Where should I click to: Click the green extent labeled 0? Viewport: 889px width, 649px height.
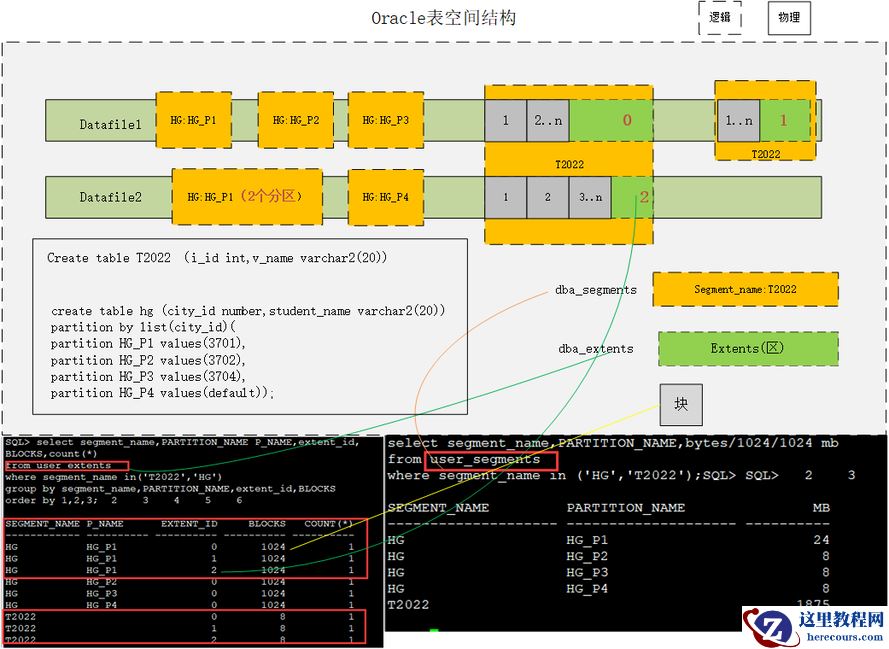pos(611,121)
